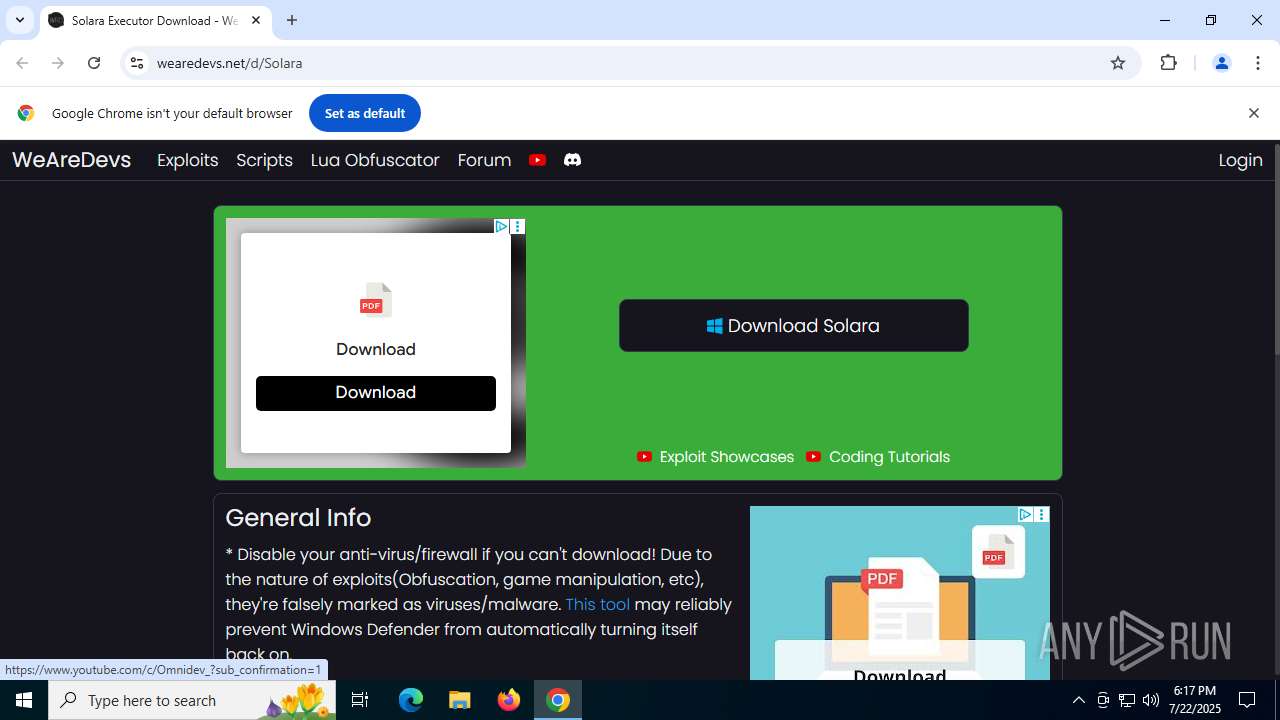Click the Login link
Viewport: 1280px width, 720px height.
(1240, 160)
